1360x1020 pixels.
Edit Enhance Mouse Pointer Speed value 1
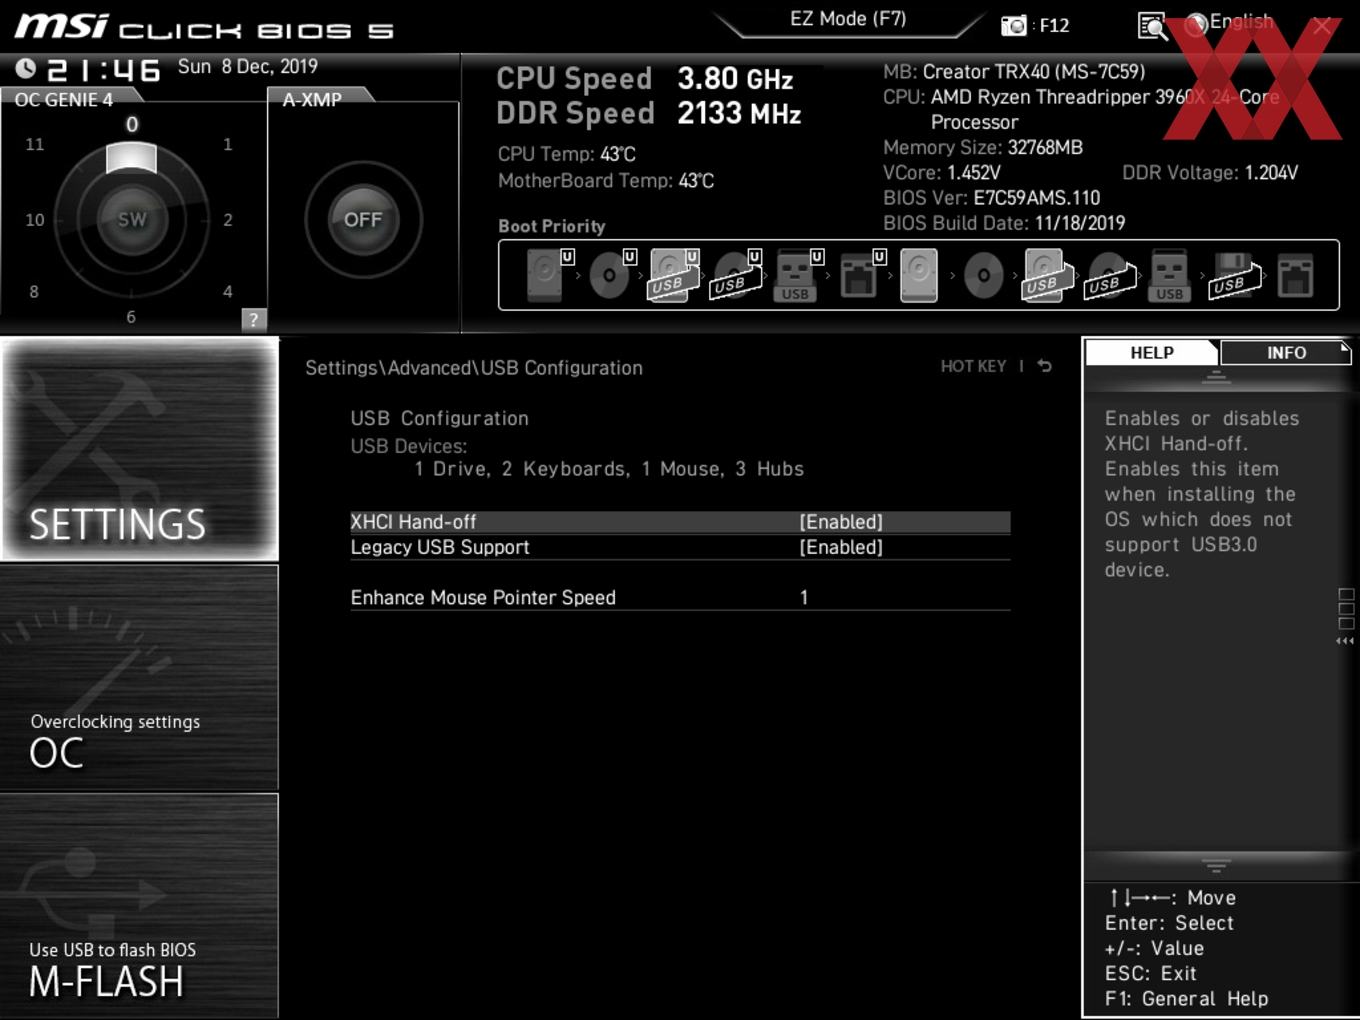point(804,597)
